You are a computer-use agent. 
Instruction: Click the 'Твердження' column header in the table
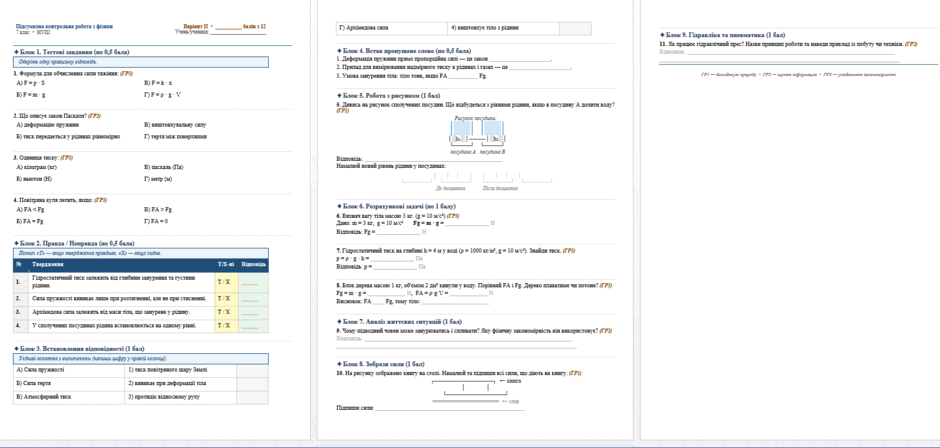click(x=48, y=264)
